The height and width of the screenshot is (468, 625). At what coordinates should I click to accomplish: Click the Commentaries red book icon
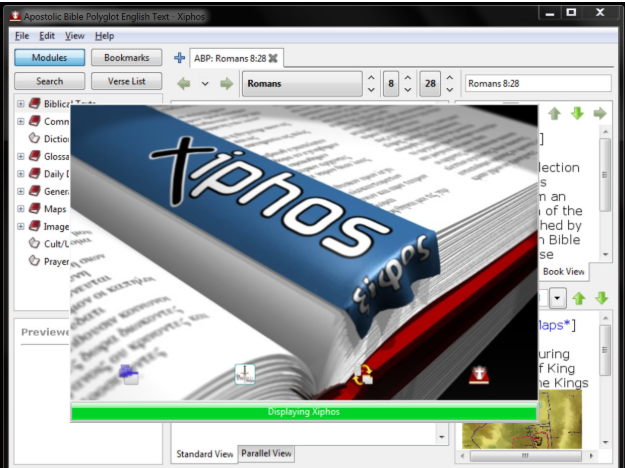point(35,121)
